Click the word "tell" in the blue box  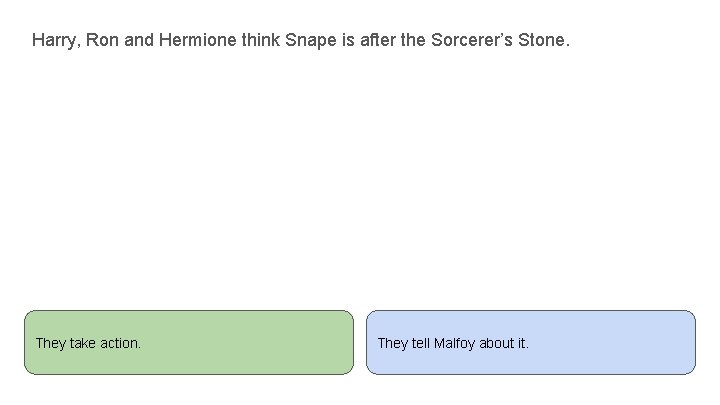pos(420,343)
